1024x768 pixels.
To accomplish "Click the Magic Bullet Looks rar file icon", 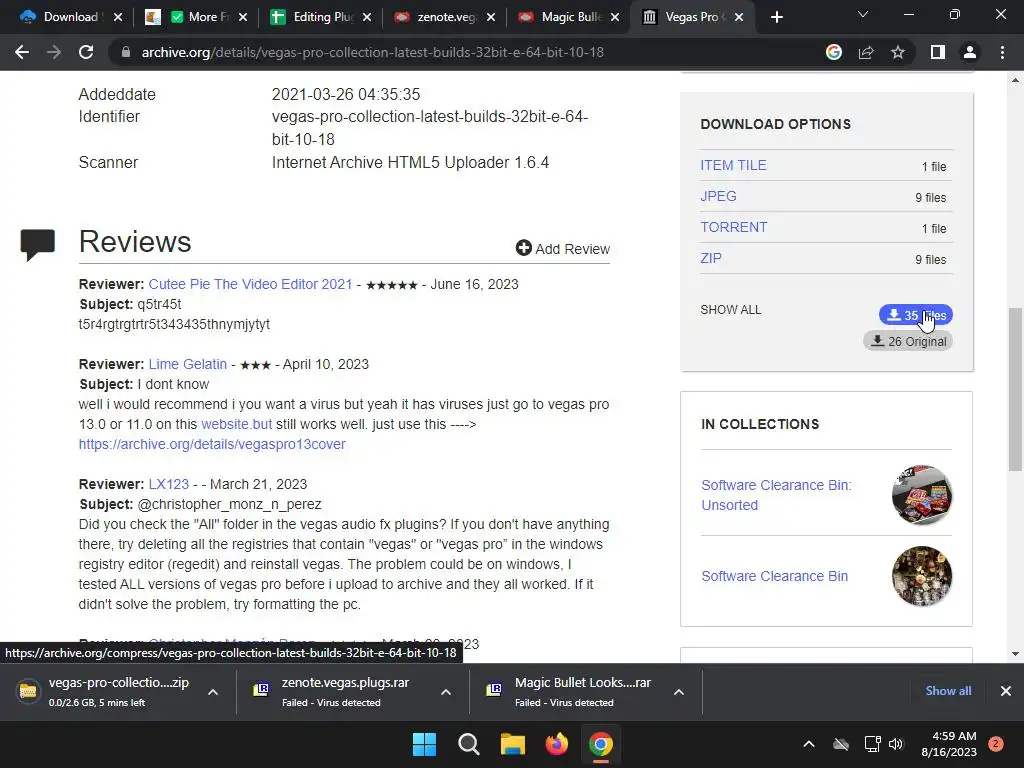I will (x=494, y=689).
